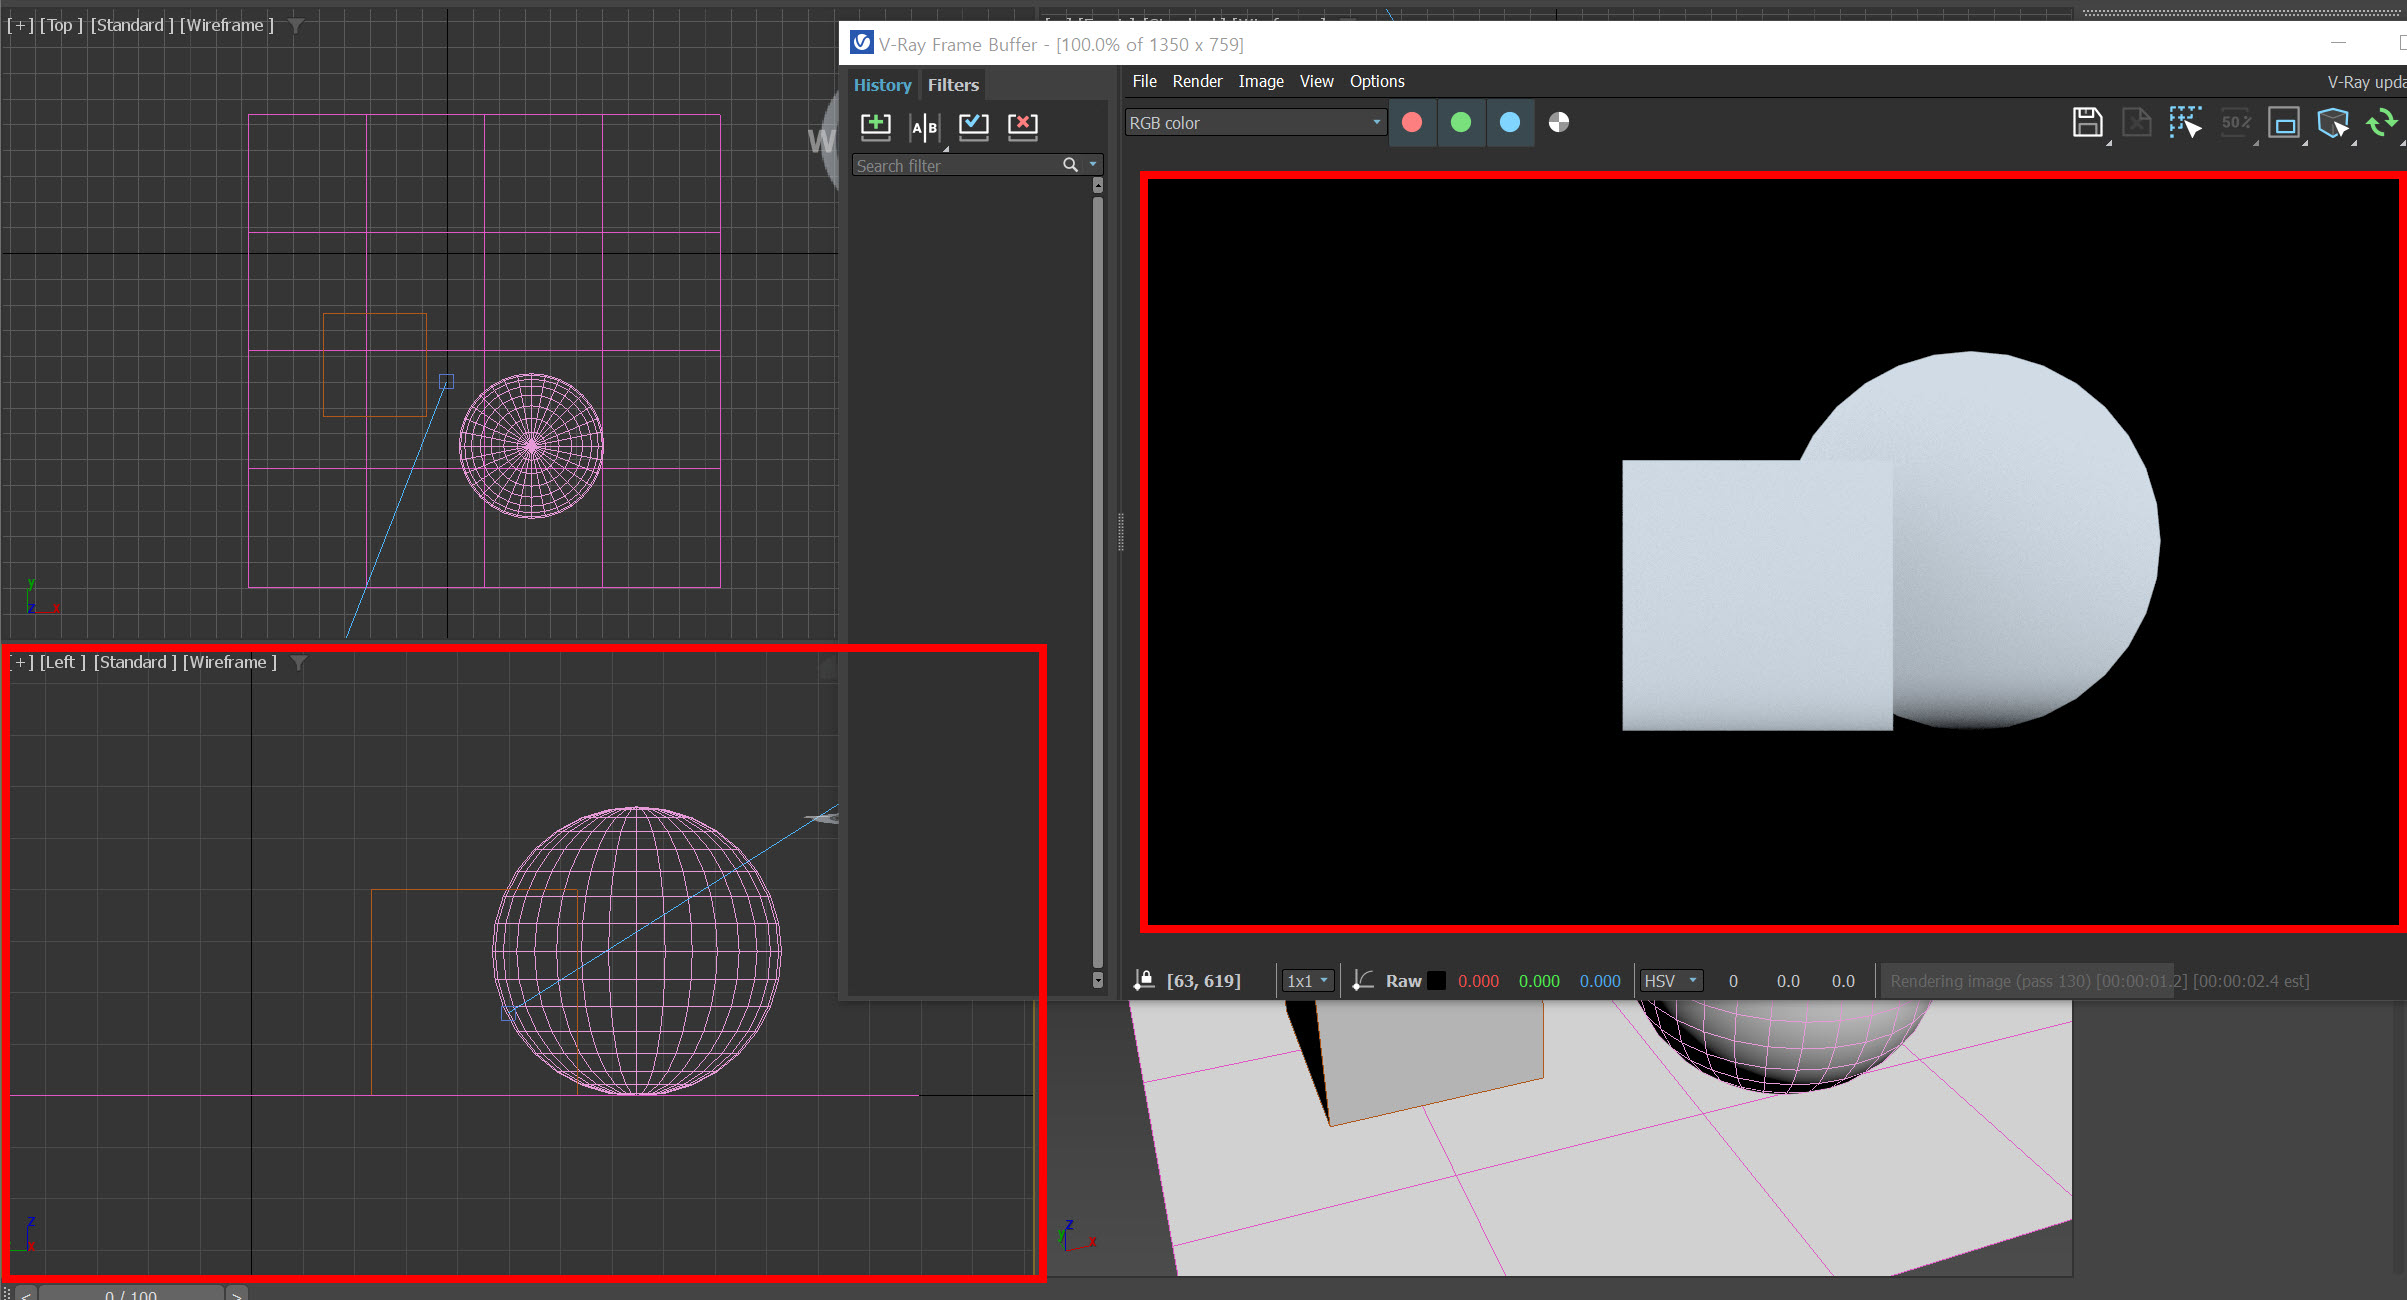Open the A/B compare tool
Screen dimensions: 2407x1300
click(924, 126)
